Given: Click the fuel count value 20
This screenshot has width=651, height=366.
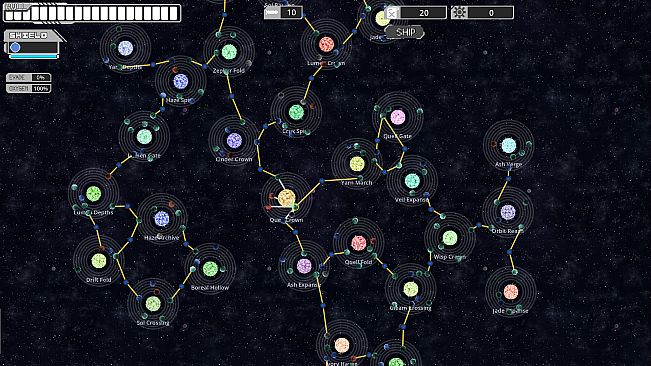Looking at the screenshot, I should (x=423, y=13).
